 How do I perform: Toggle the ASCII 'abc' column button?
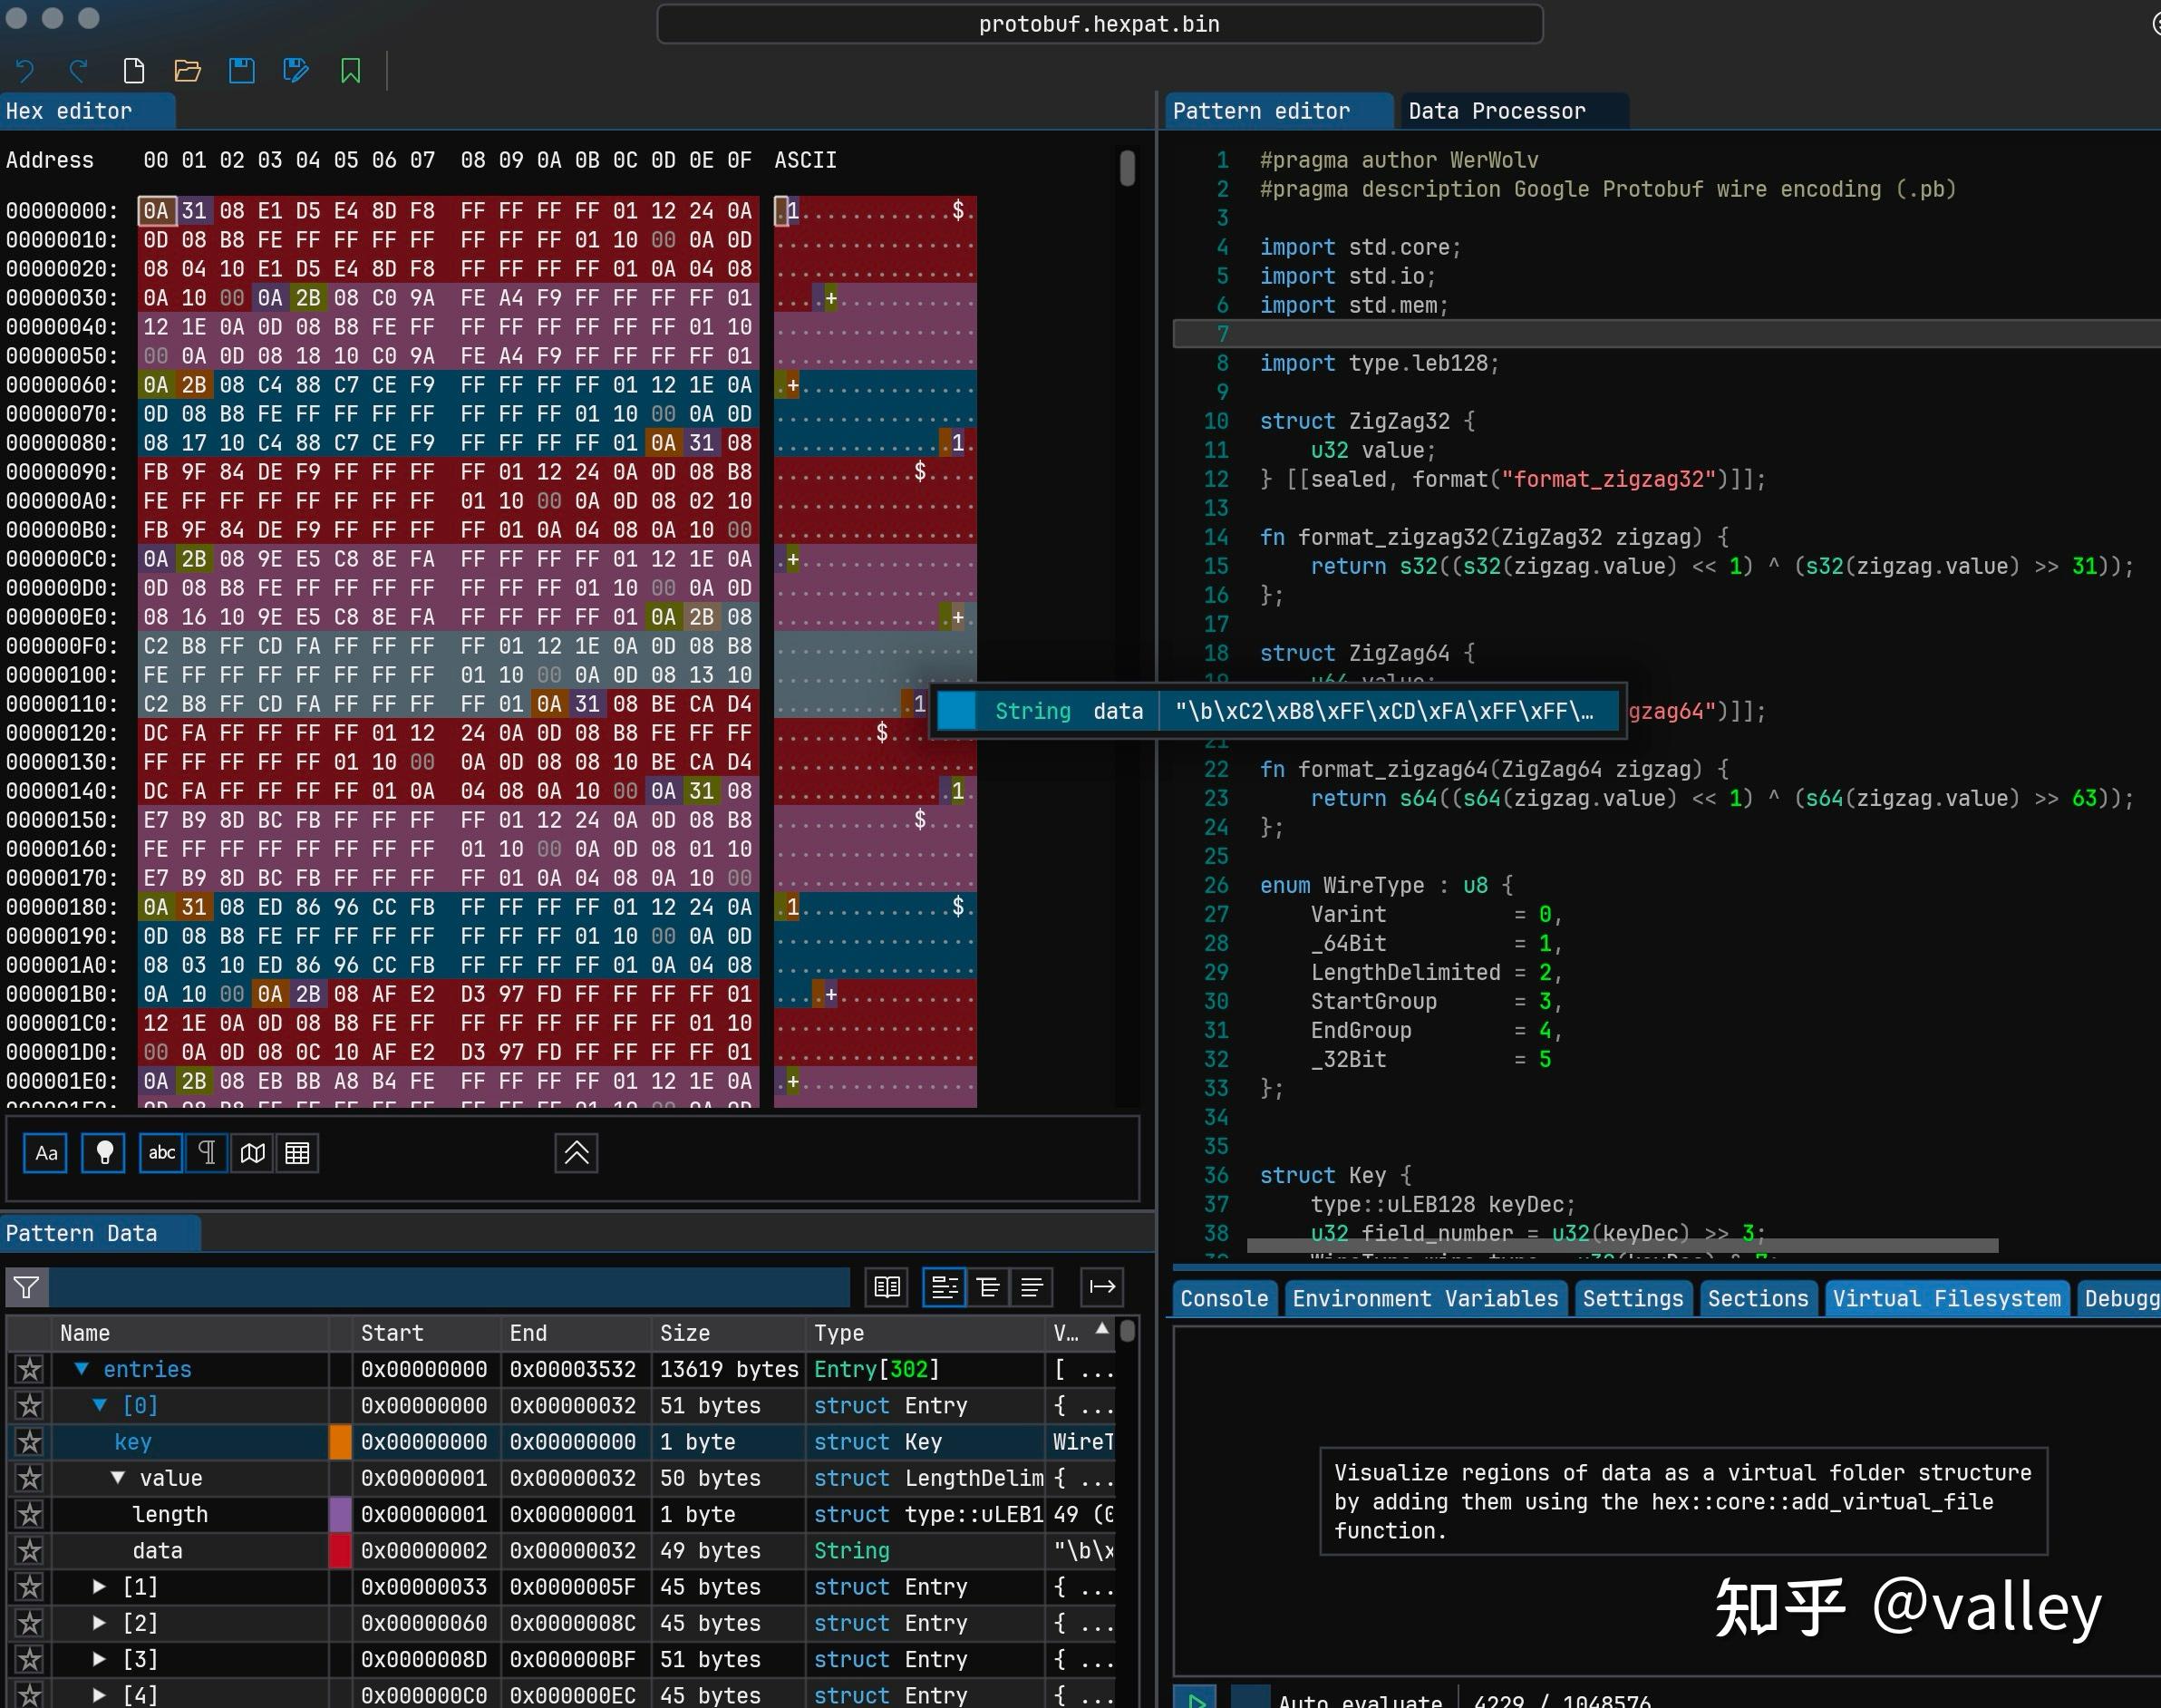tap(161, 1153)
